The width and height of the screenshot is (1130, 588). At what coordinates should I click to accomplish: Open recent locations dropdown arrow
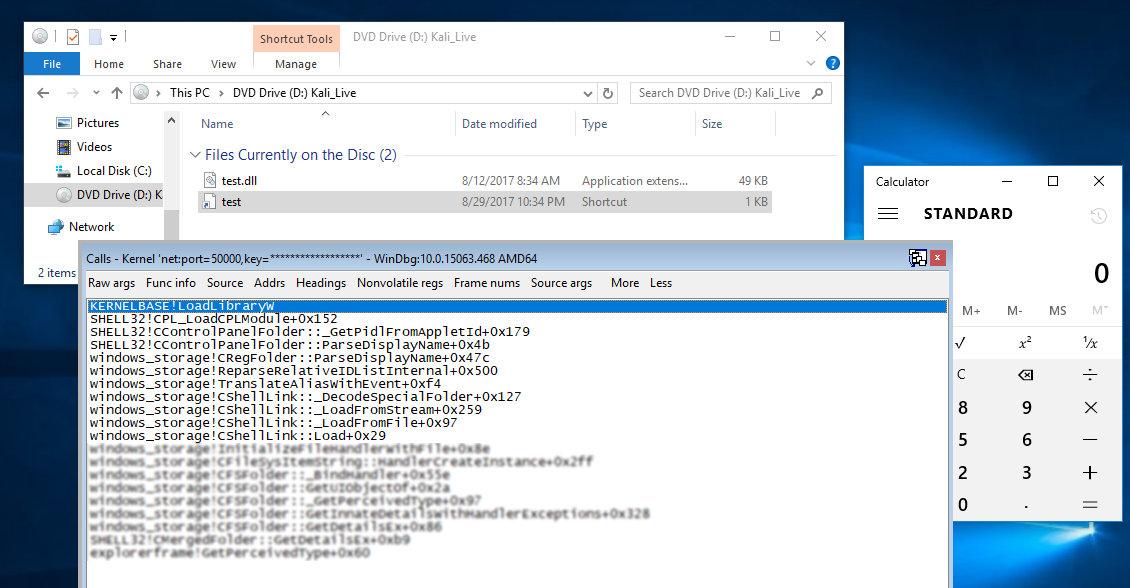(96, 93)
